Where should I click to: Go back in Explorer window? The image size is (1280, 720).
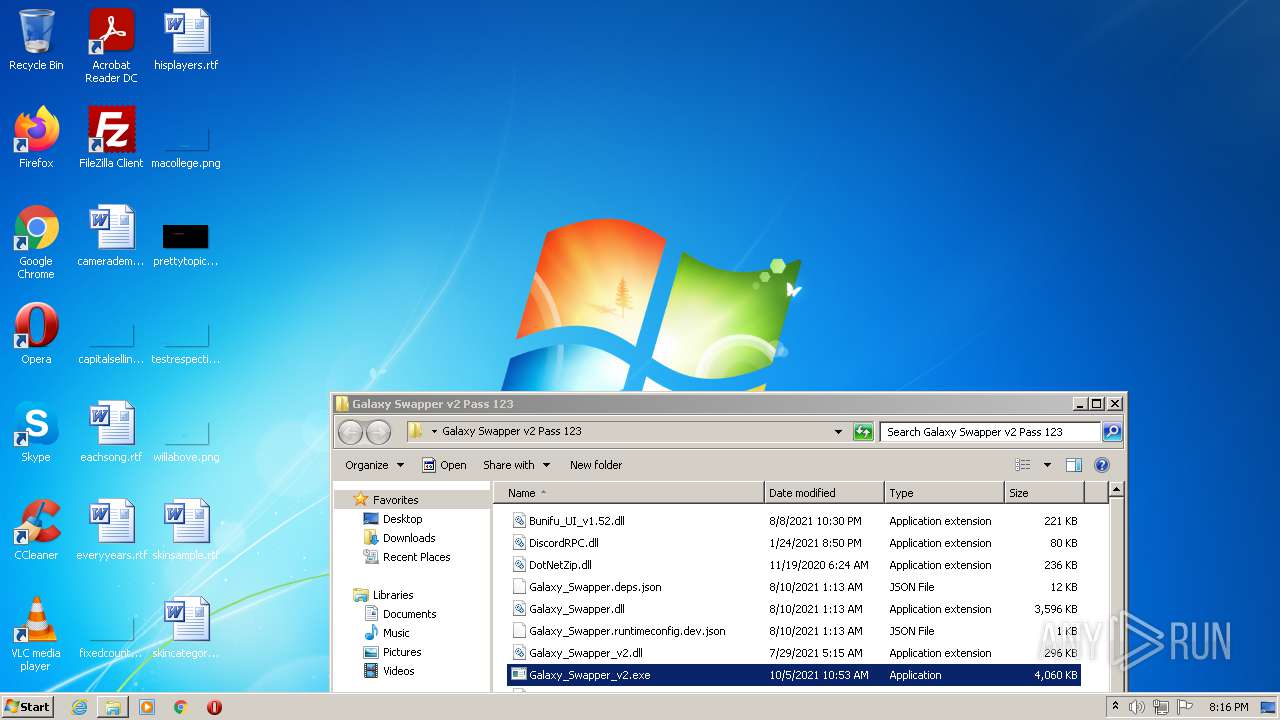(350, 432)
